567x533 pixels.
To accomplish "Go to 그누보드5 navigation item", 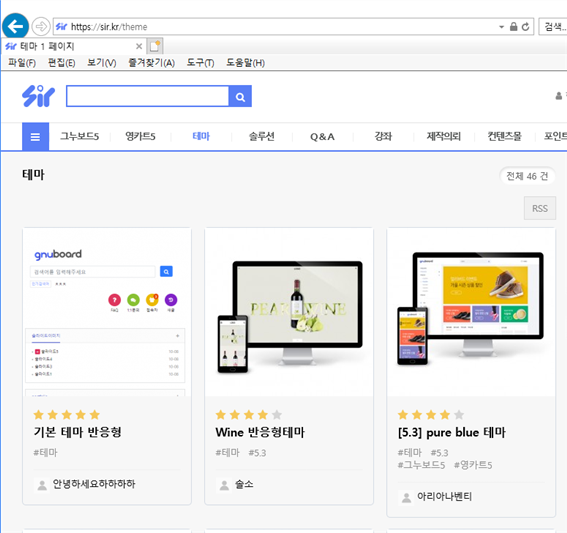I will click(x=79, y=137).
